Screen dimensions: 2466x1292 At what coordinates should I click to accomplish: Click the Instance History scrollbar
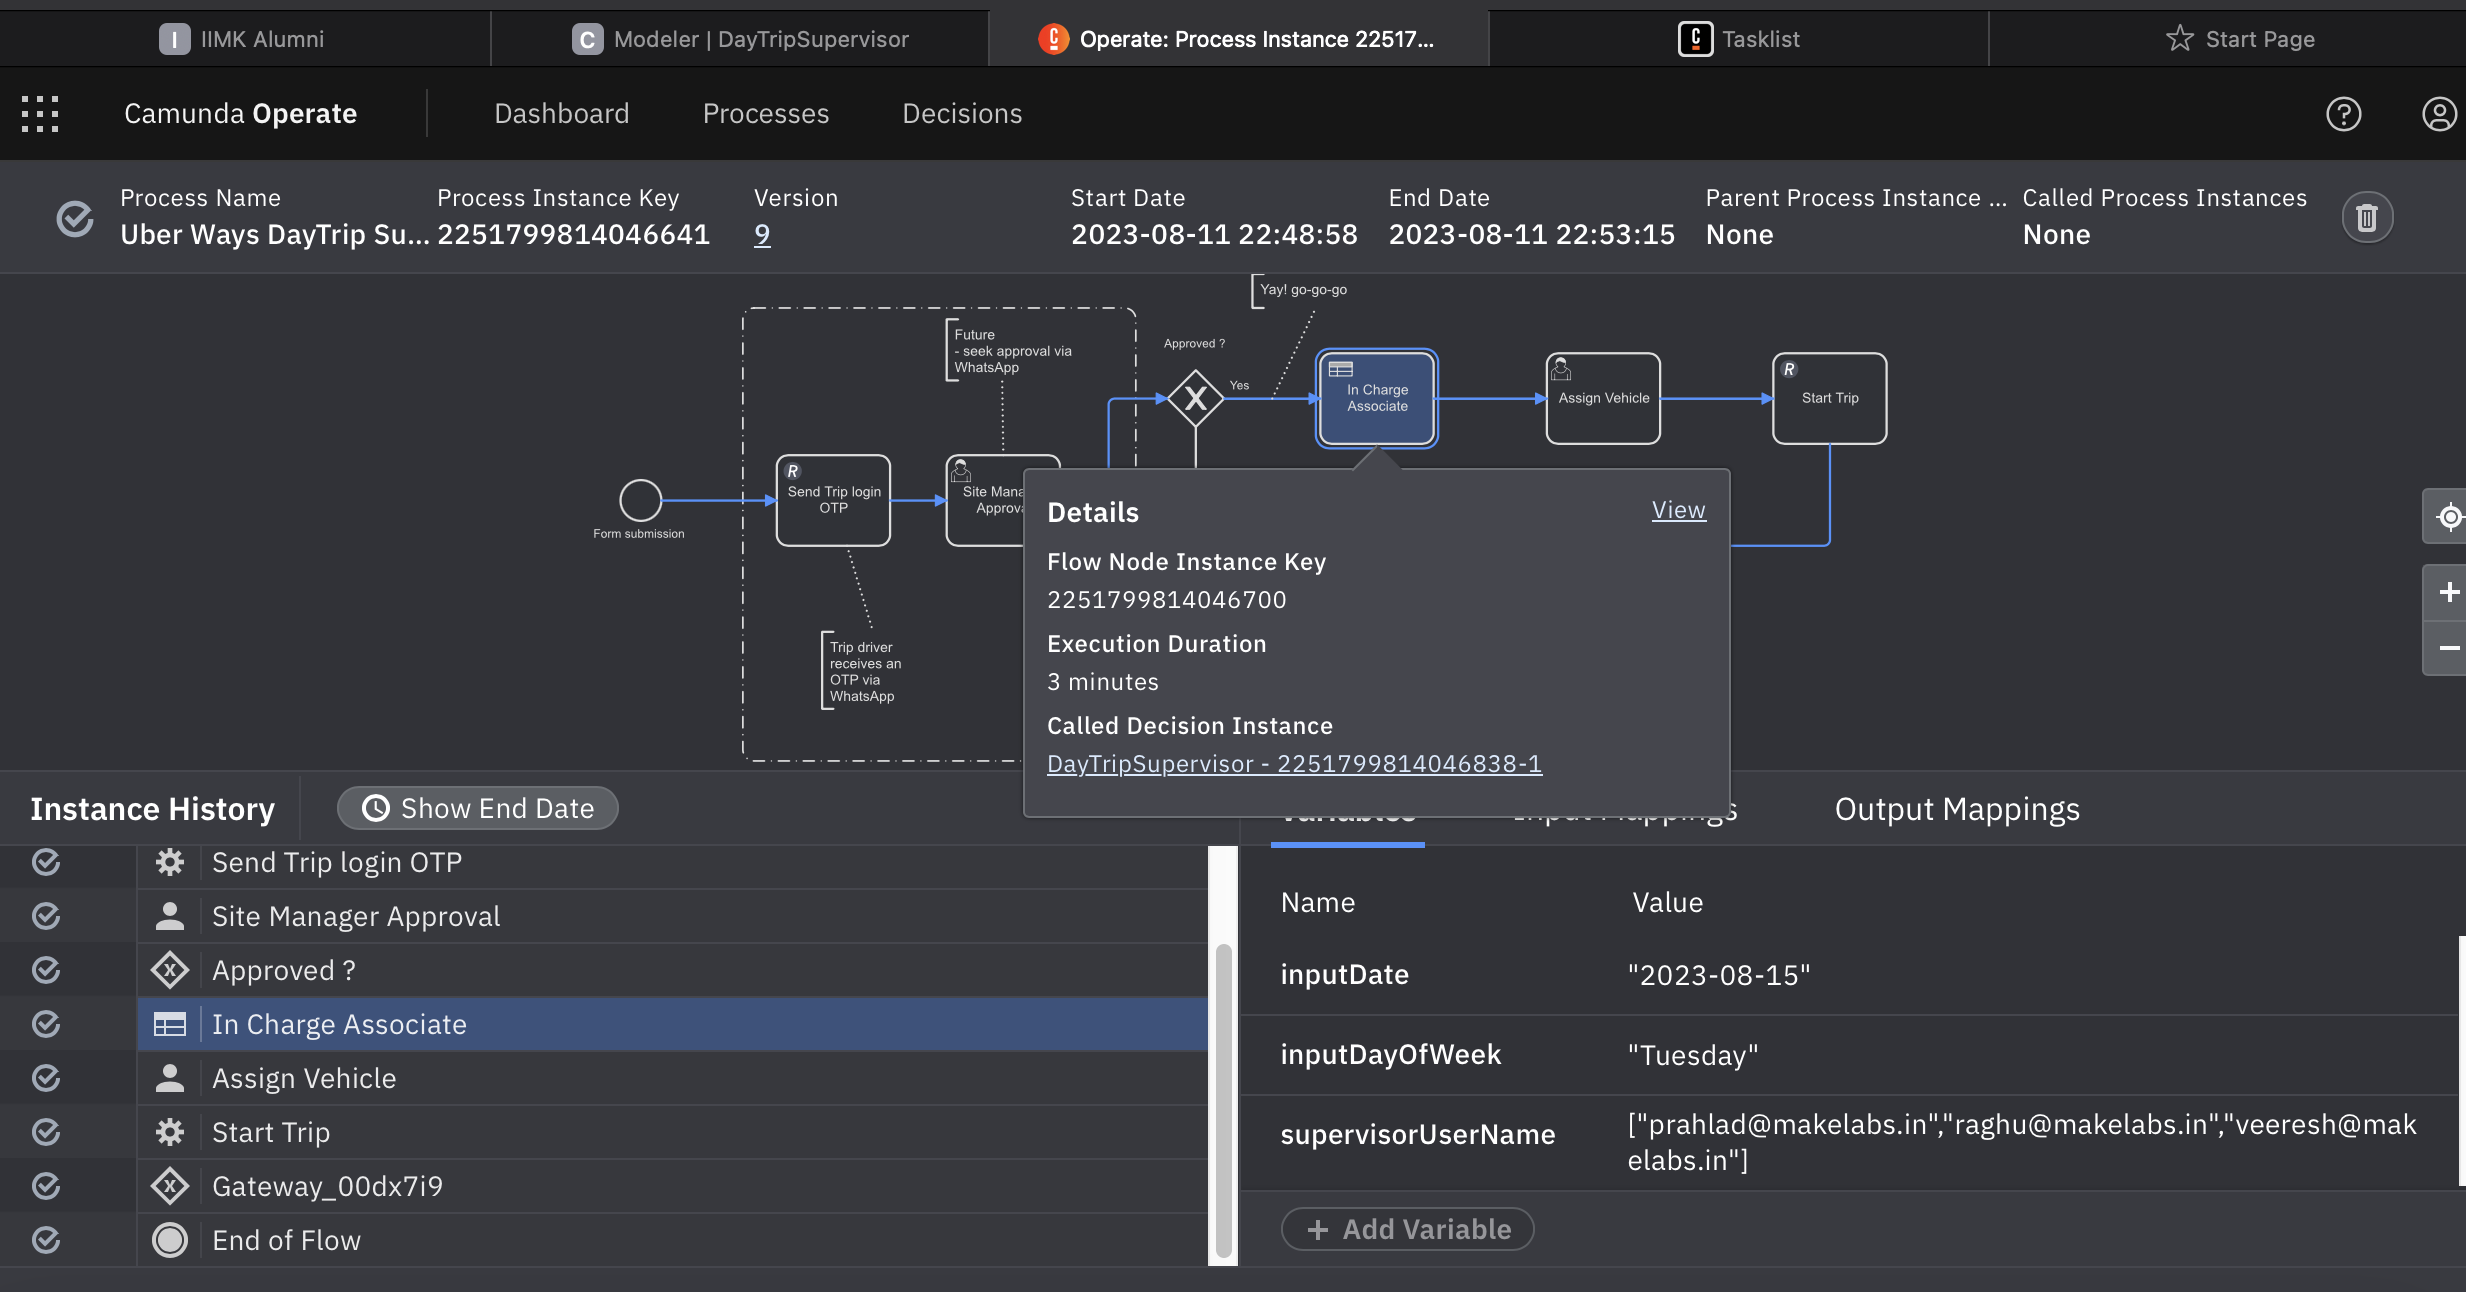[x=1223, y=1100]
